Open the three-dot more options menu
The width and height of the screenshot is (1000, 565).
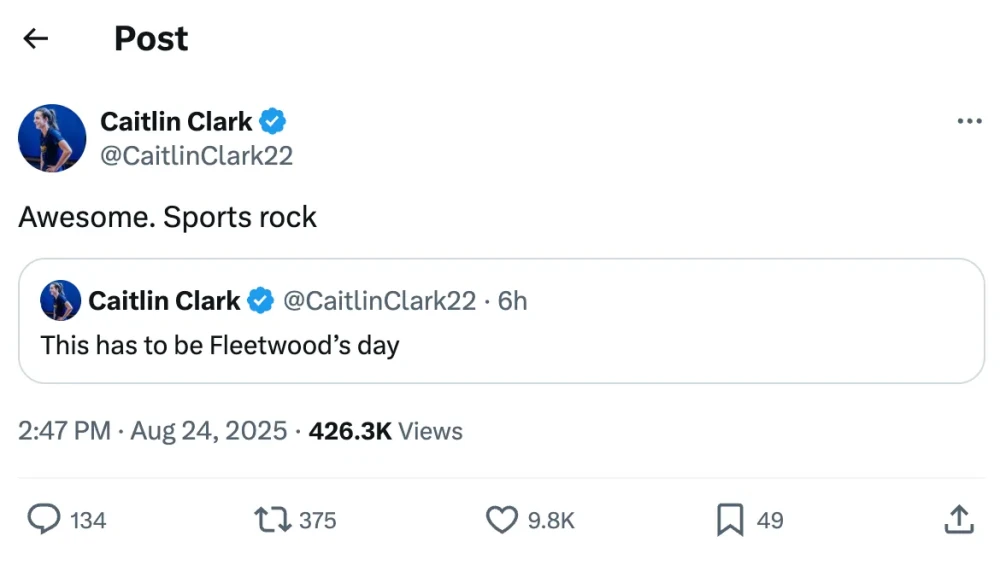click(x=969, y=122)
